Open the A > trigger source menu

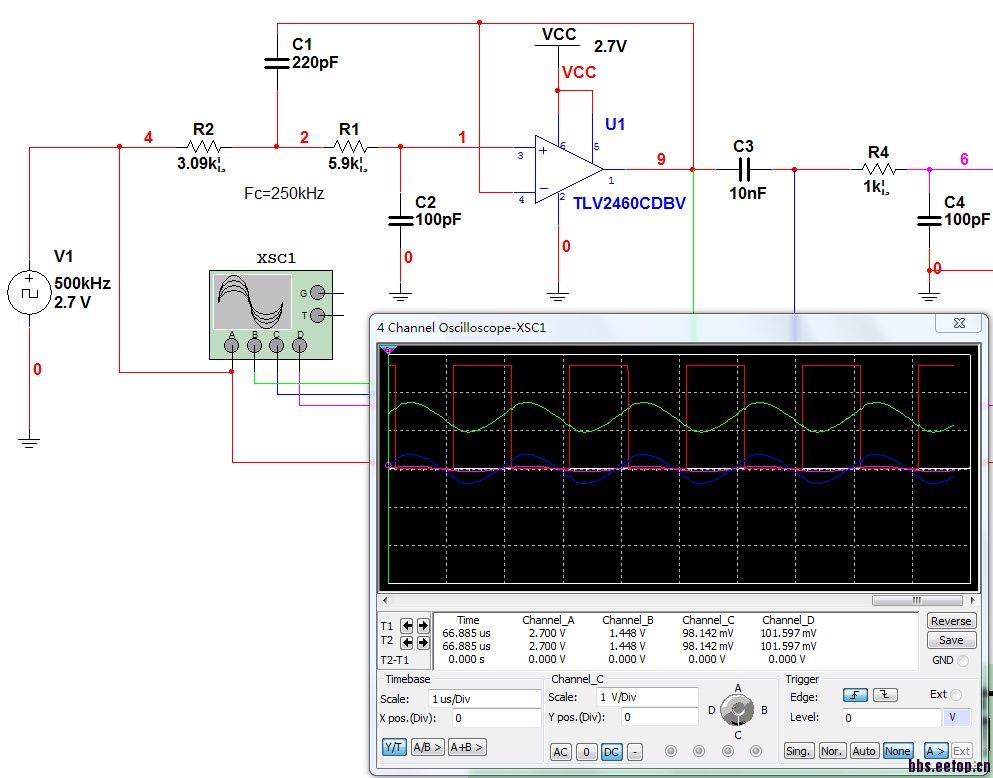click(x=936, y=751)
